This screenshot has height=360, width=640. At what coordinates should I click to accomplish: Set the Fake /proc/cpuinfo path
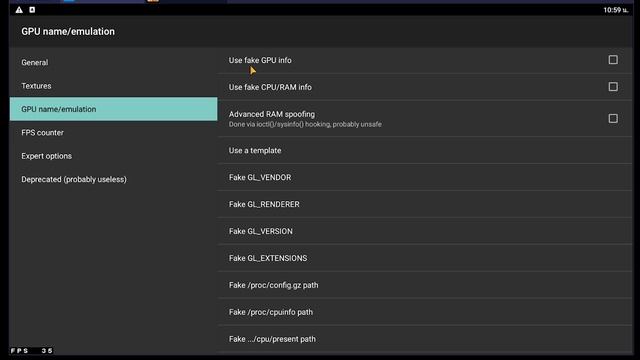425,312
